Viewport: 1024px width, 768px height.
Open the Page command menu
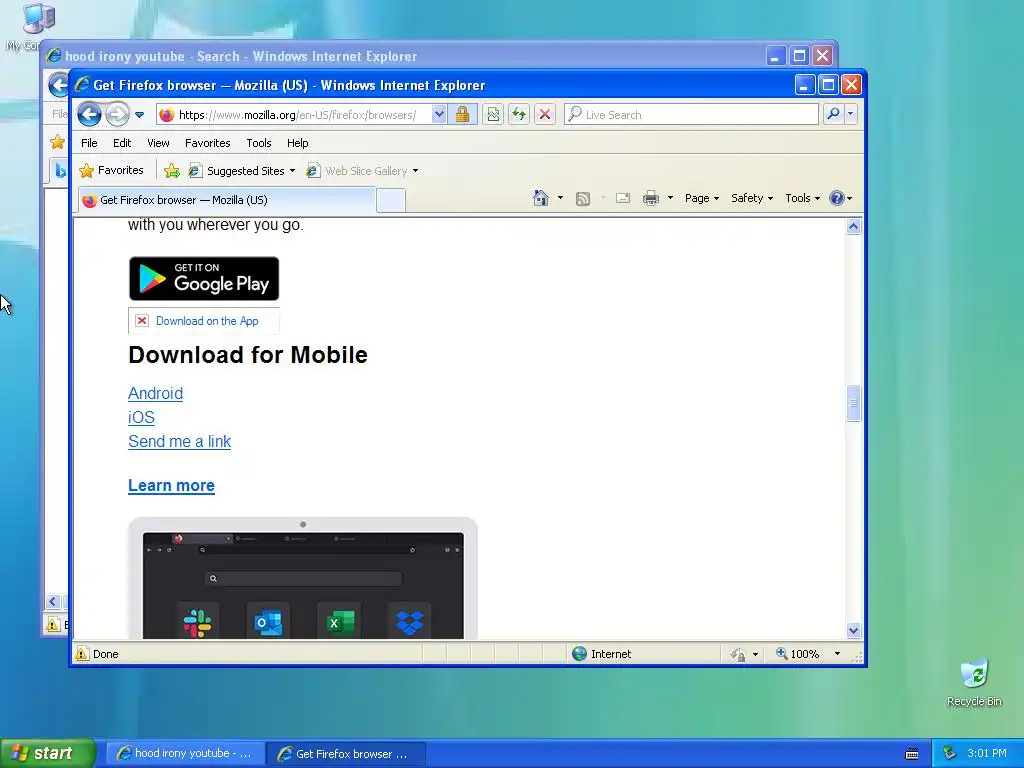701,198
